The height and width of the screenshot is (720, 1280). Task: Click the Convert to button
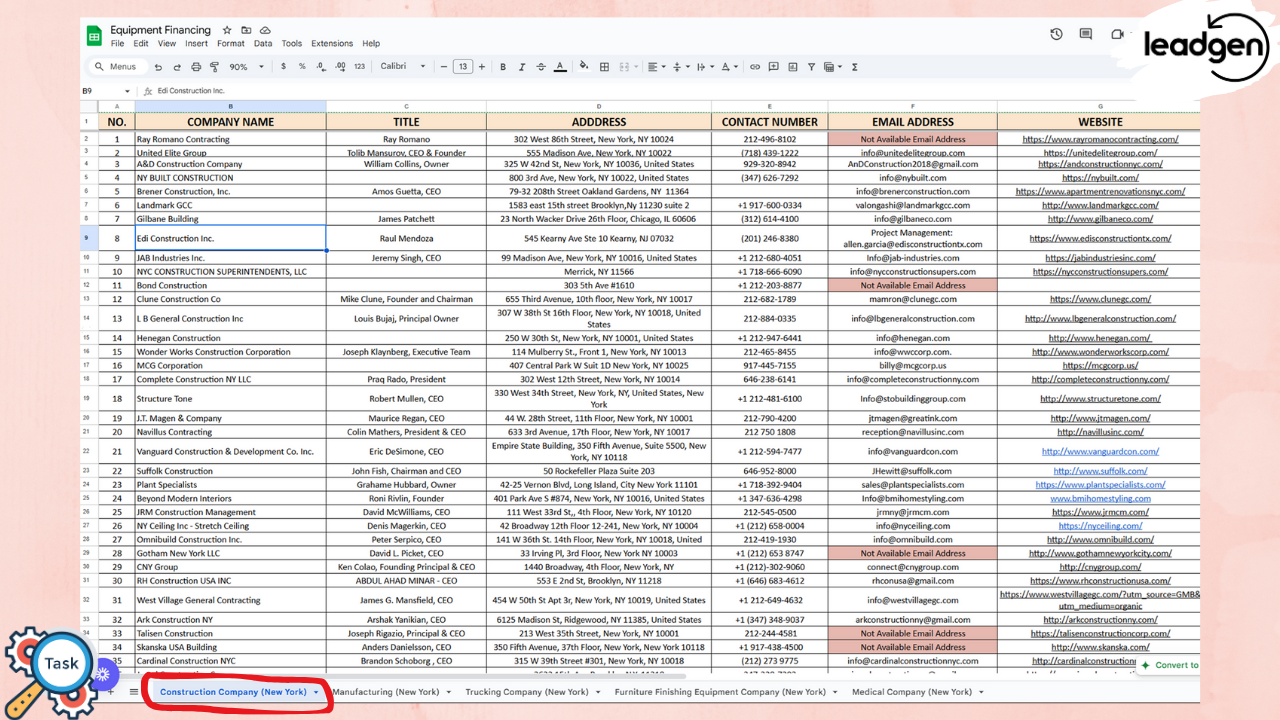tap(1169, 665)
